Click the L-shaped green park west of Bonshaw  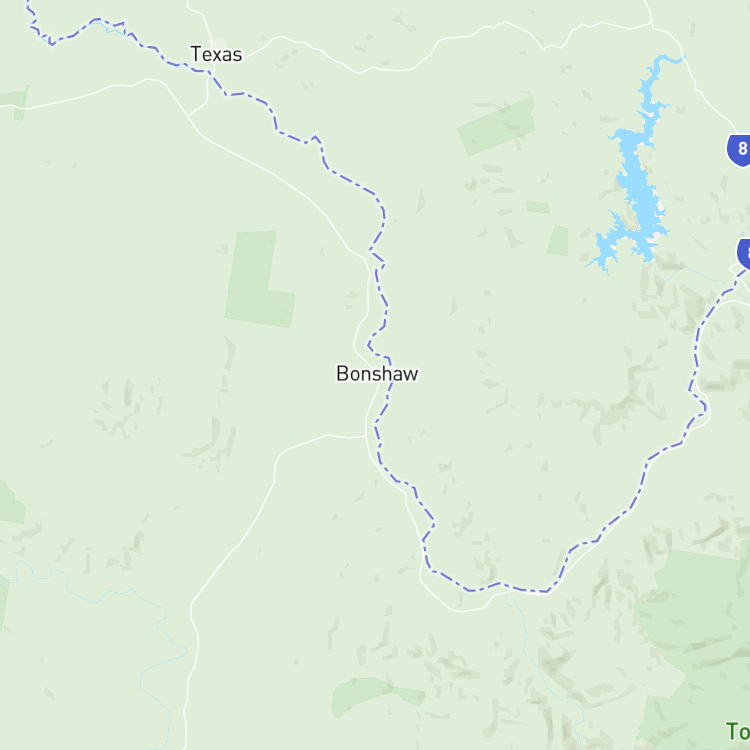coord(258,280)
